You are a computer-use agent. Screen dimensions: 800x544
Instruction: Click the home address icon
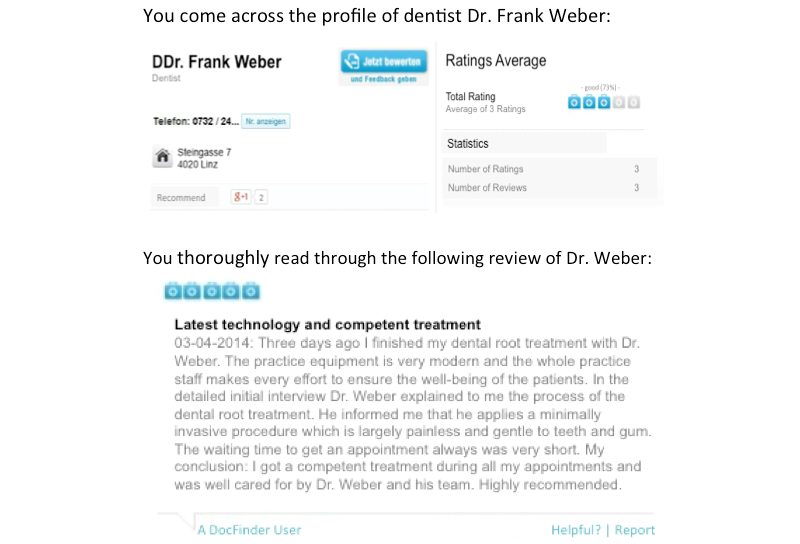click(x=160, y=158)
